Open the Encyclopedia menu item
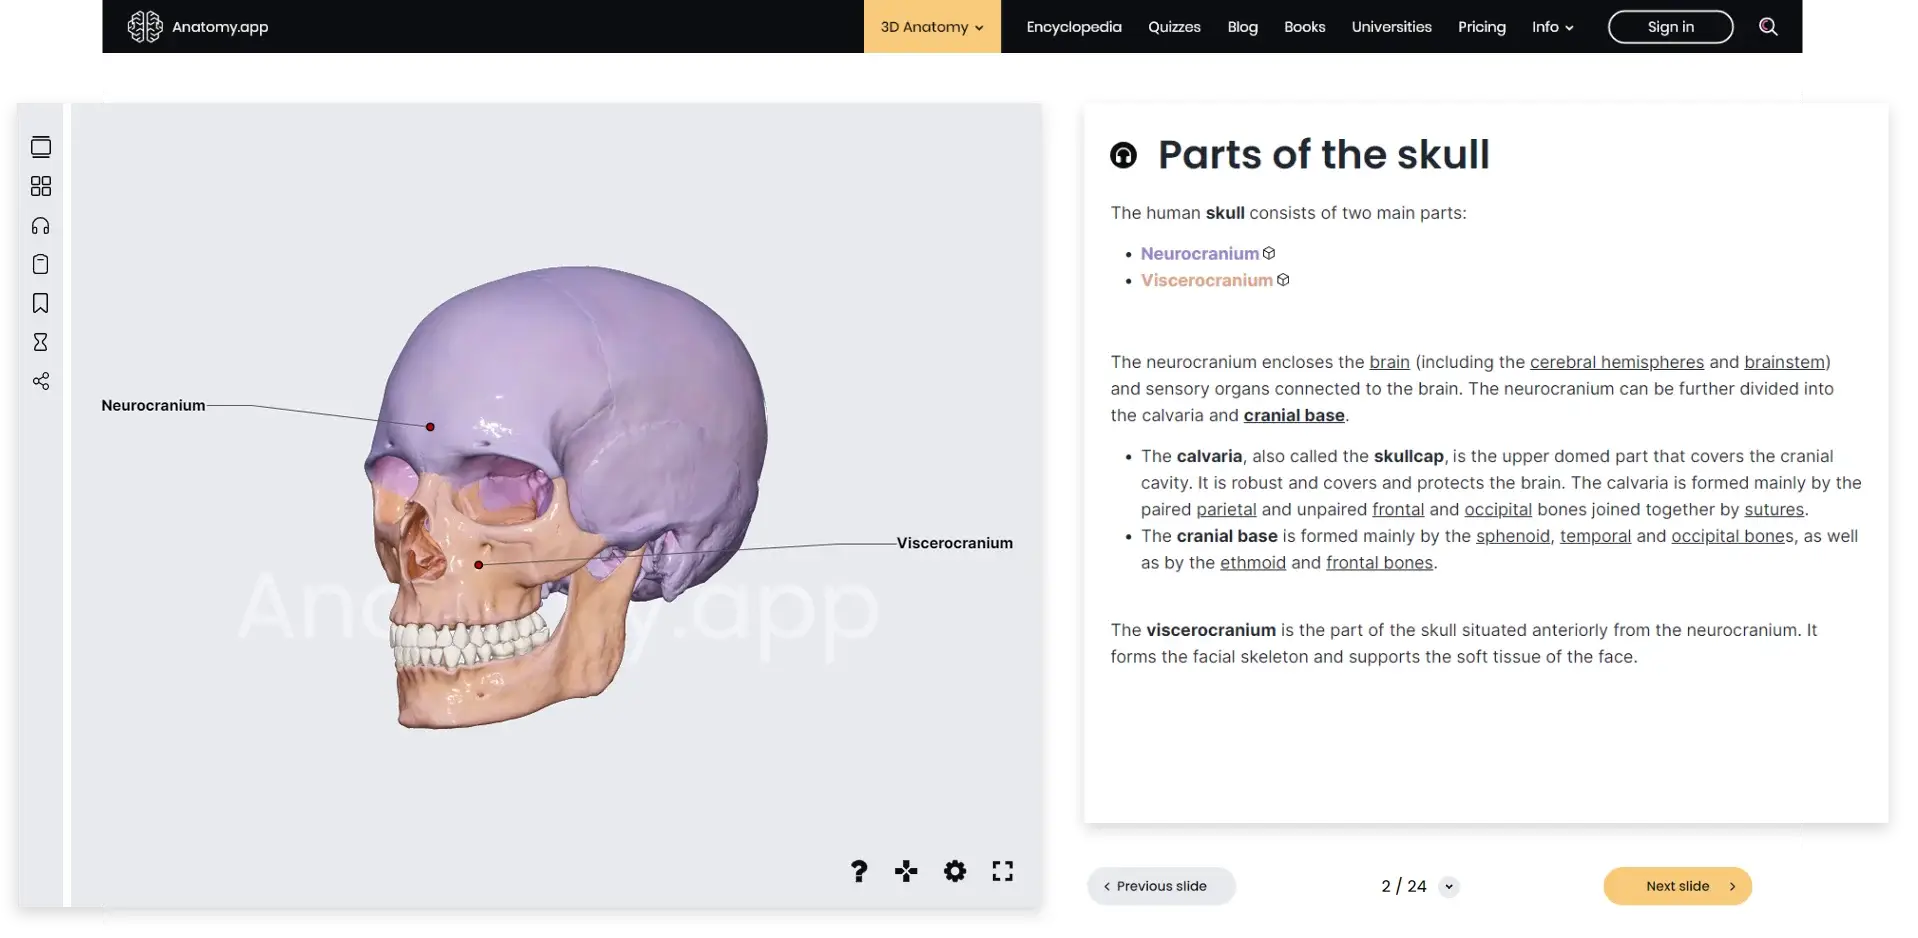The width and height of the screenshot is (1918, 938). (x=1073, y=27)
